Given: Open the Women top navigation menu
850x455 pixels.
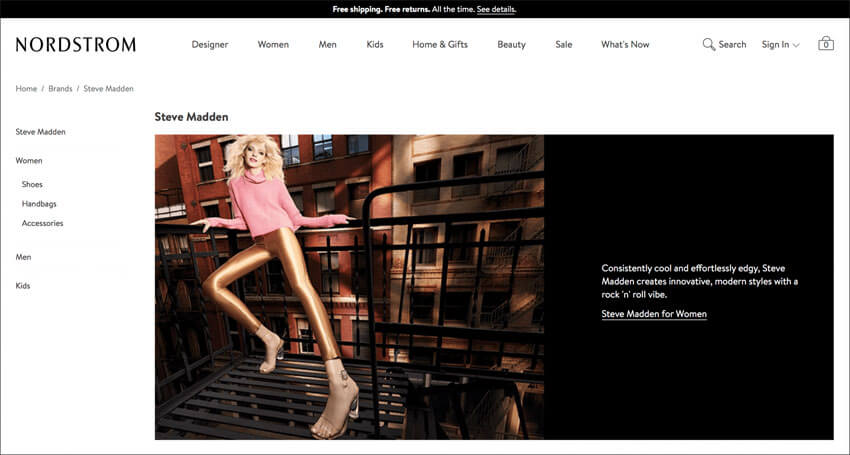Looking at the screenshot, I should (x=273, y=44).
